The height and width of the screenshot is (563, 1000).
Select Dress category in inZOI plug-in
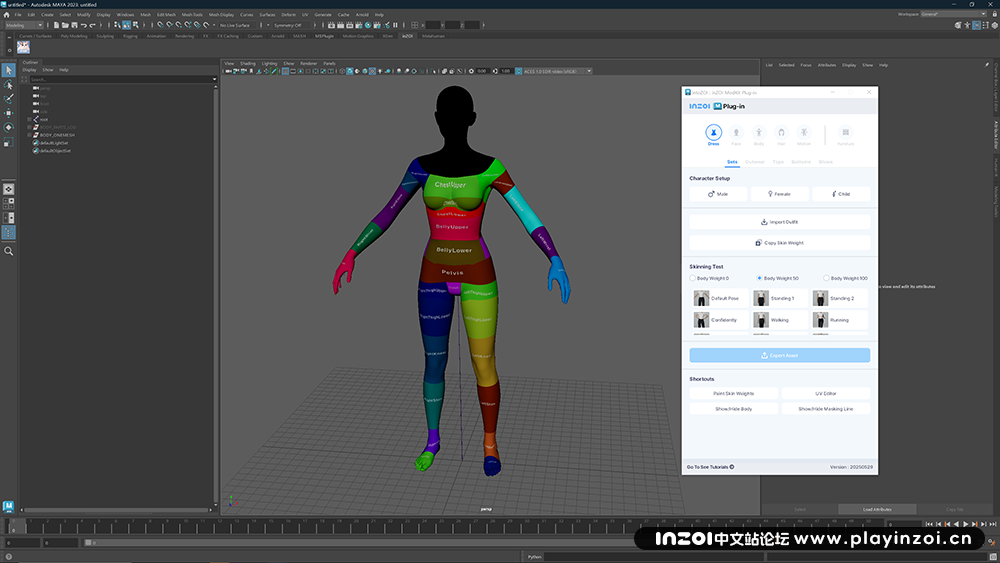[x=713, y=135]
